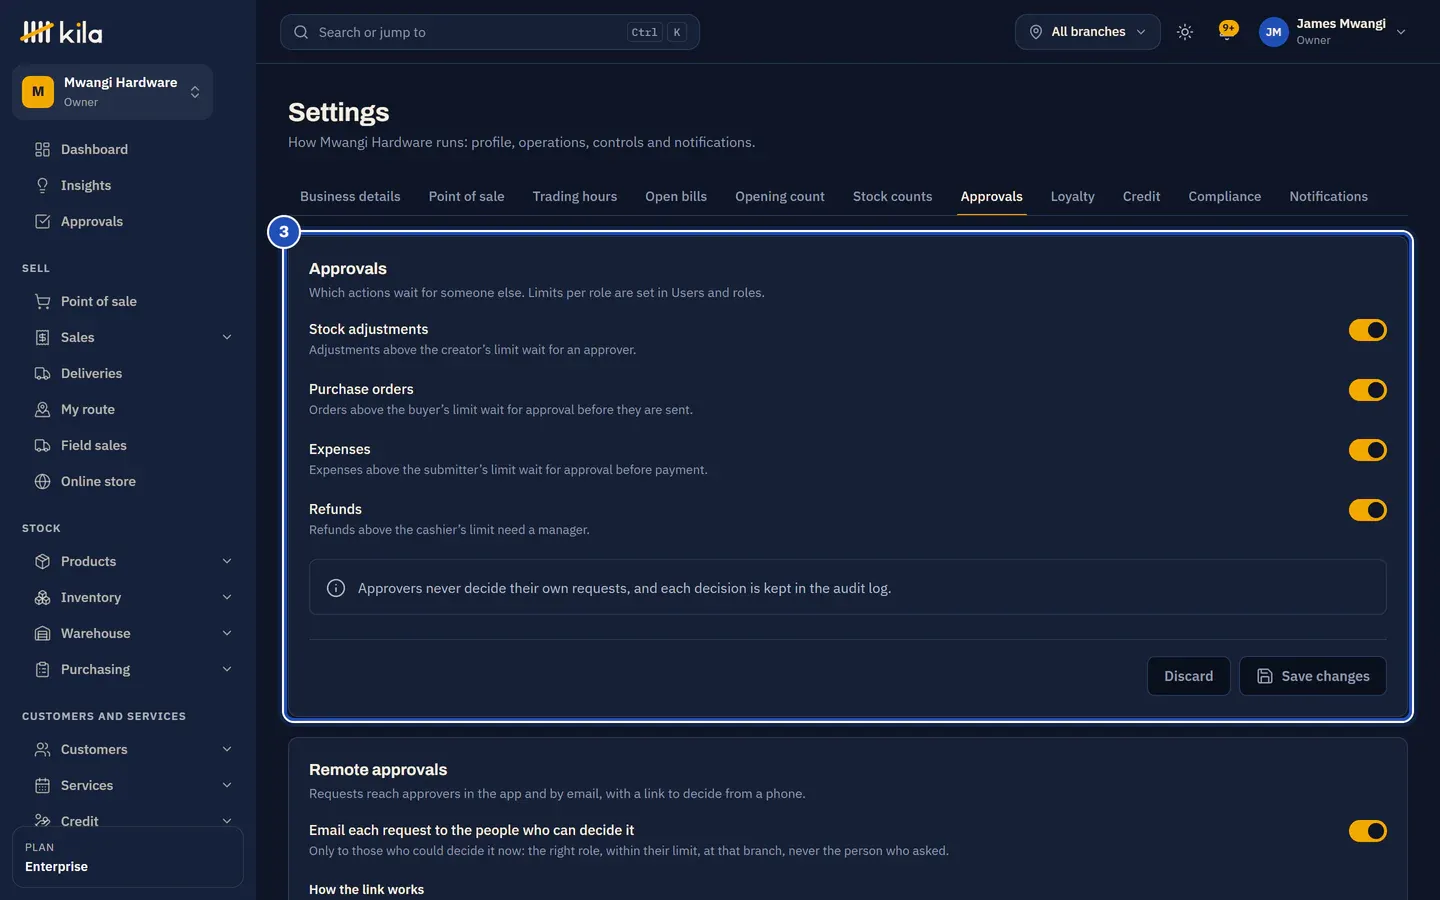Open the Loyalty settings tab
Screen dimensions: 1440x900
coord(1072,197)
